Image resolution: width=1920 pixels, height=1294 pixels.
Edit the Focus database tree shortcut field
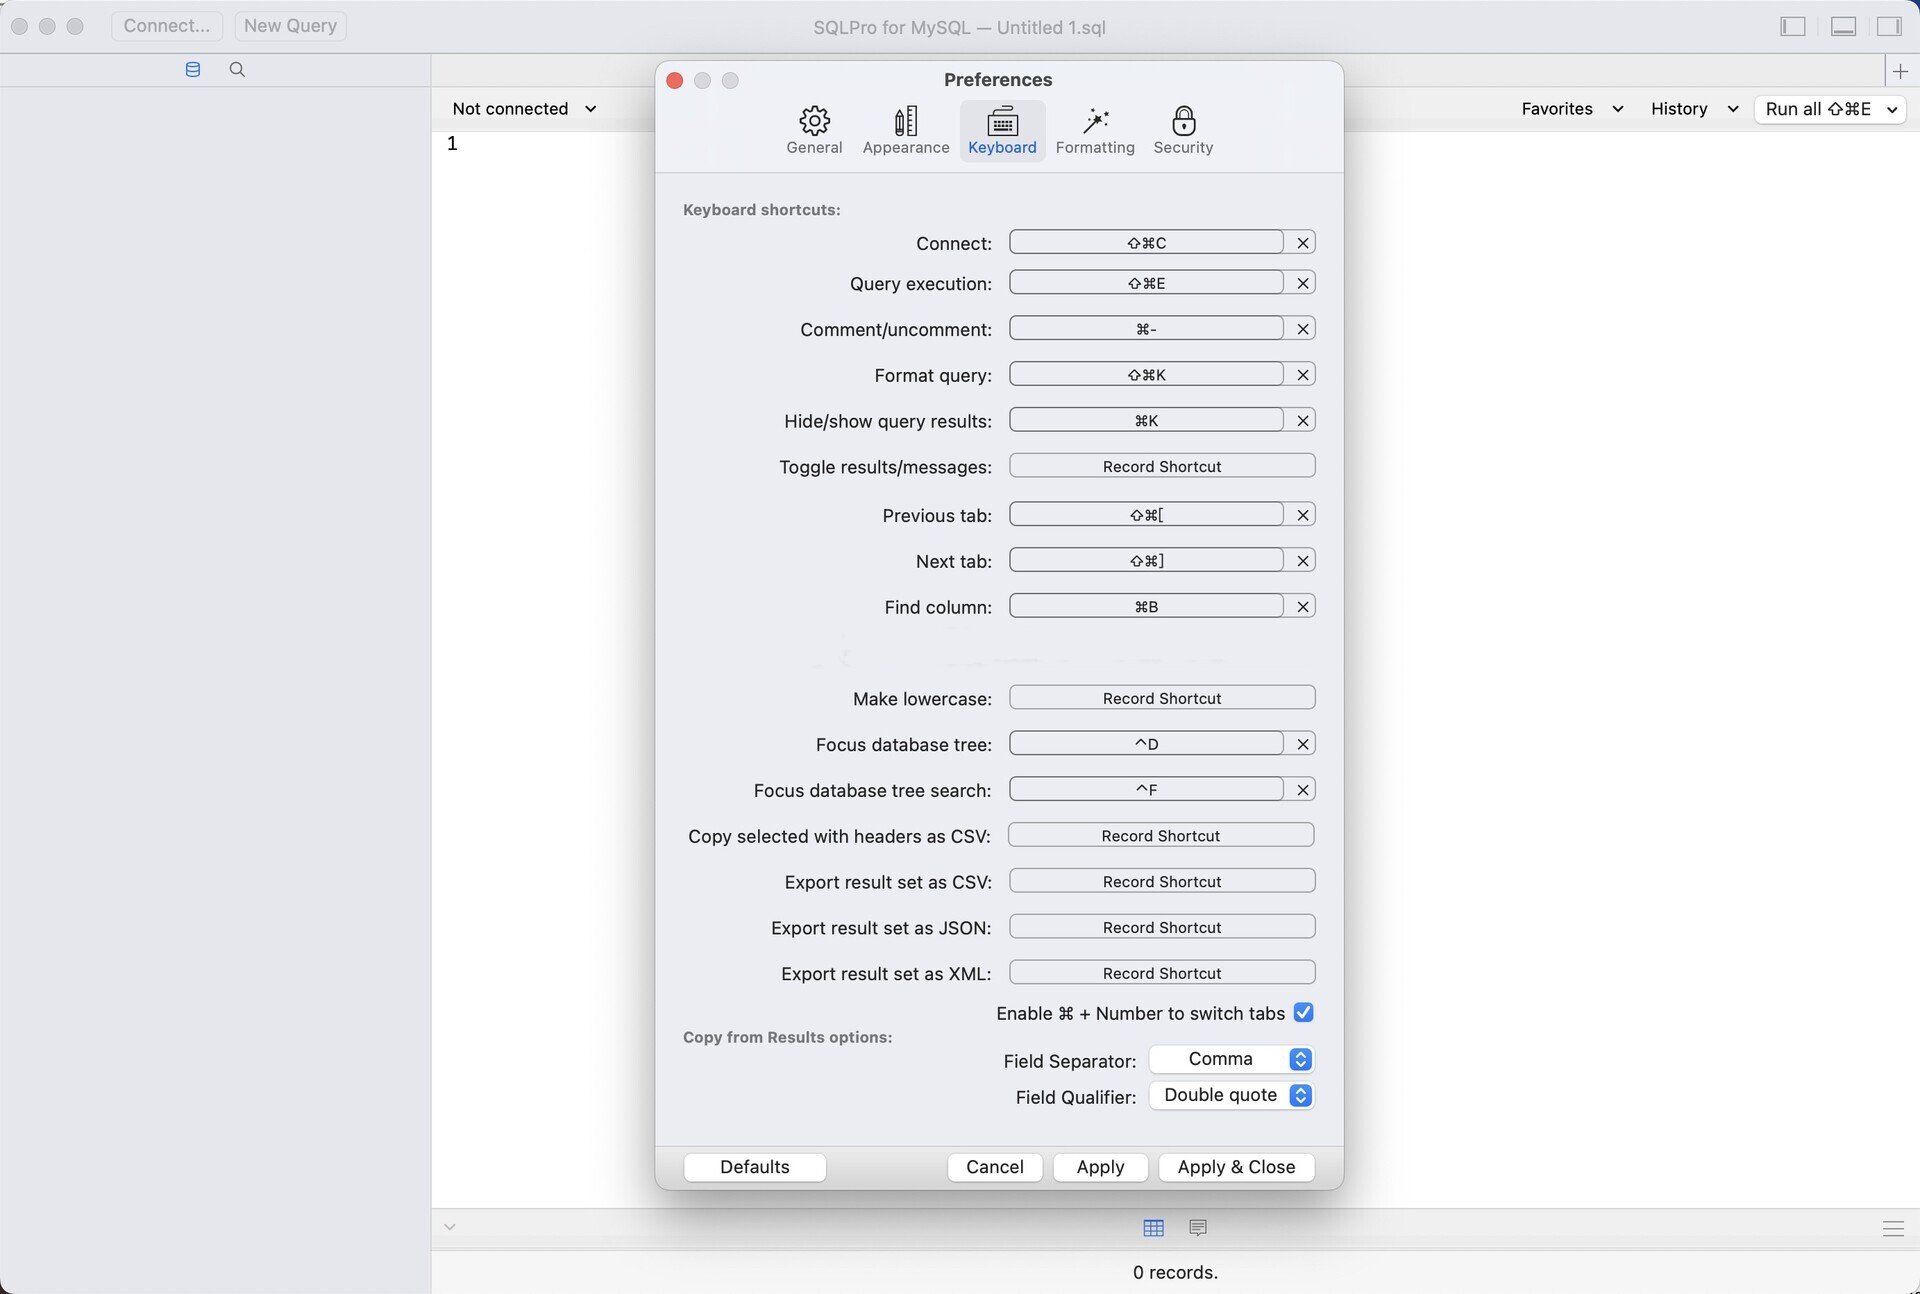(x=1146, y=744)
